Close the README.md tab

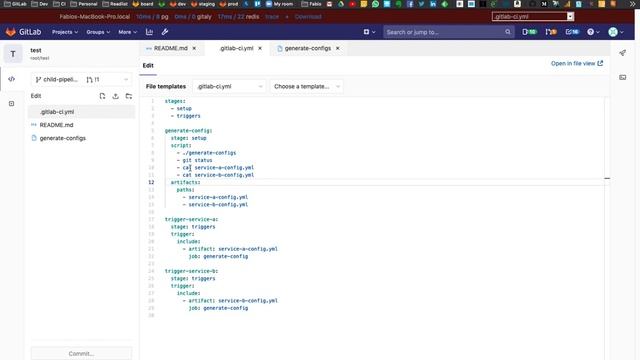(194, 48)
